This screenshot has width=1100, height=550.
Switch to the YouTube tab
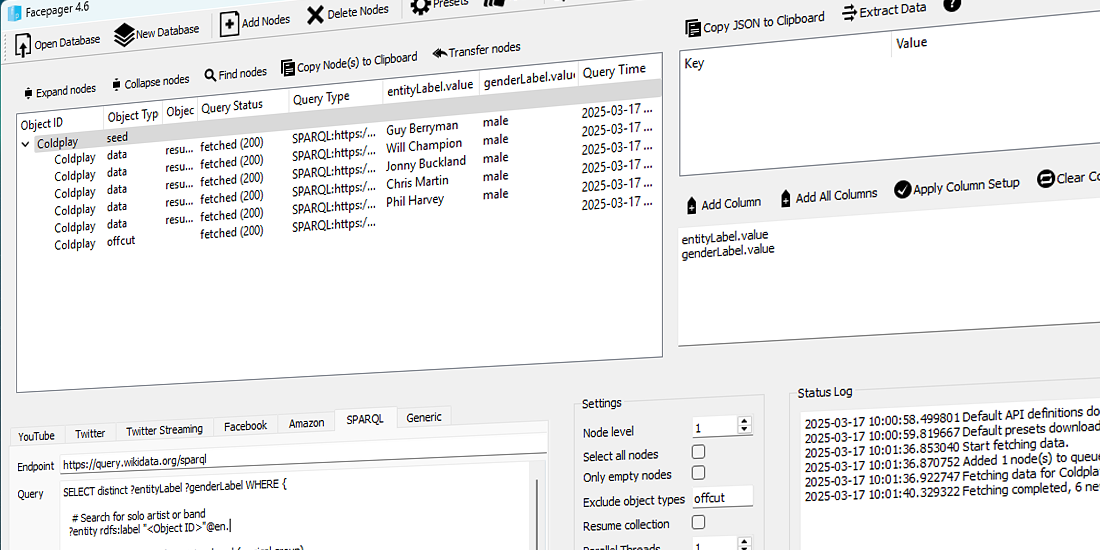pyautogui.click(x=36, y=435)
